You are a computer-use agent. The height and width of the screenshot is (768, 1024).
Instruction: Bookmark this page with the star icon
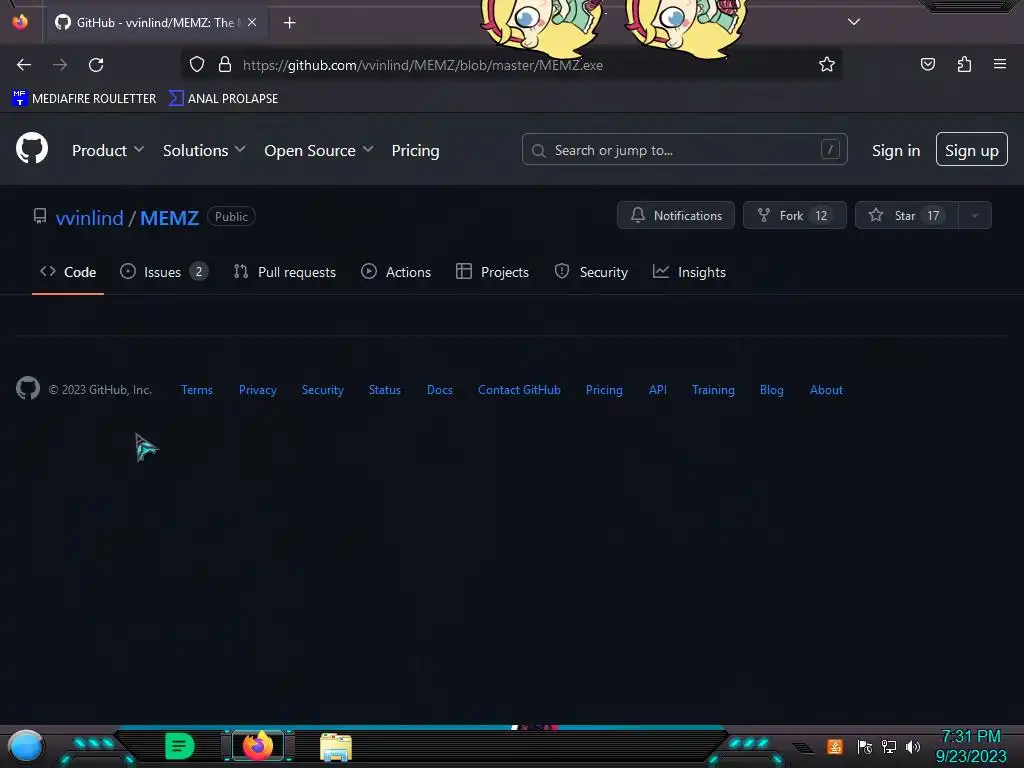827,65
